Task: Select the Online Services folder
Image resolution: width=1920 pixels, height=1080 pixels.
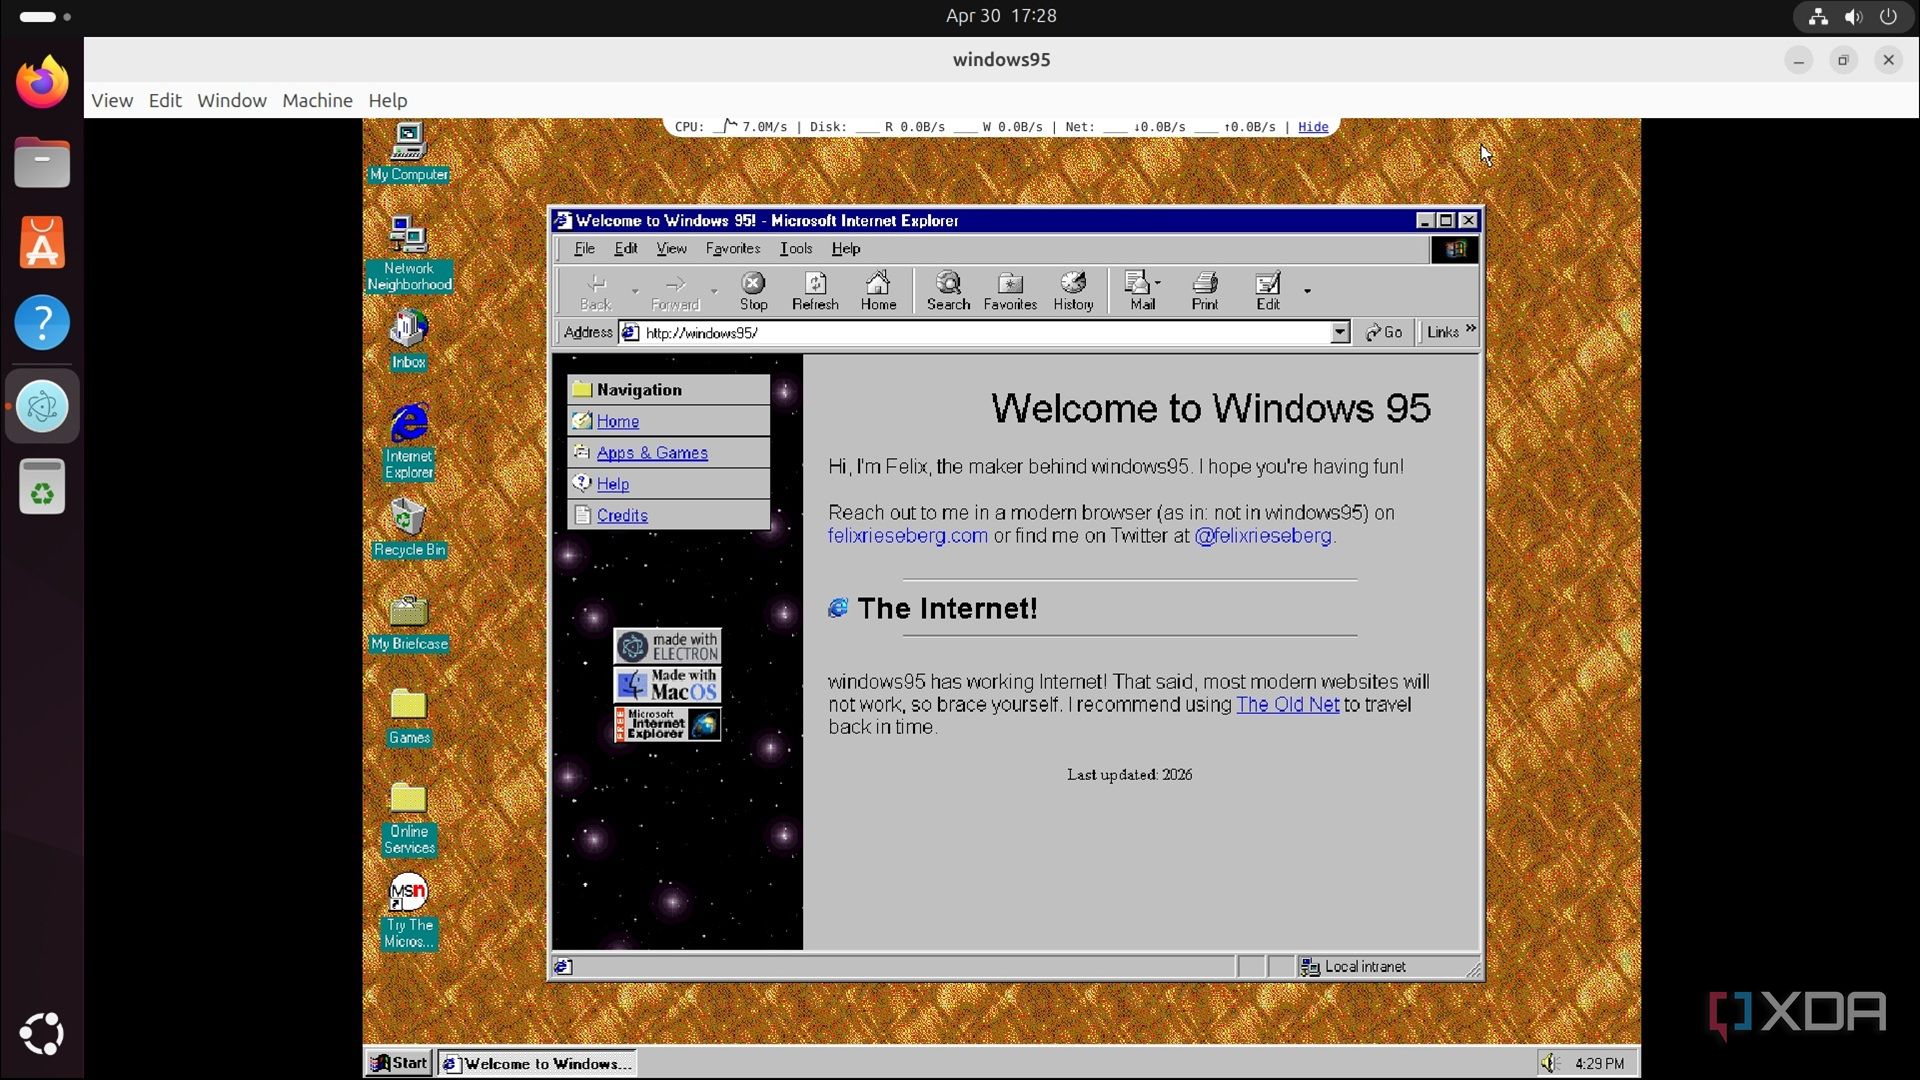Action: (x=408, y=818)
